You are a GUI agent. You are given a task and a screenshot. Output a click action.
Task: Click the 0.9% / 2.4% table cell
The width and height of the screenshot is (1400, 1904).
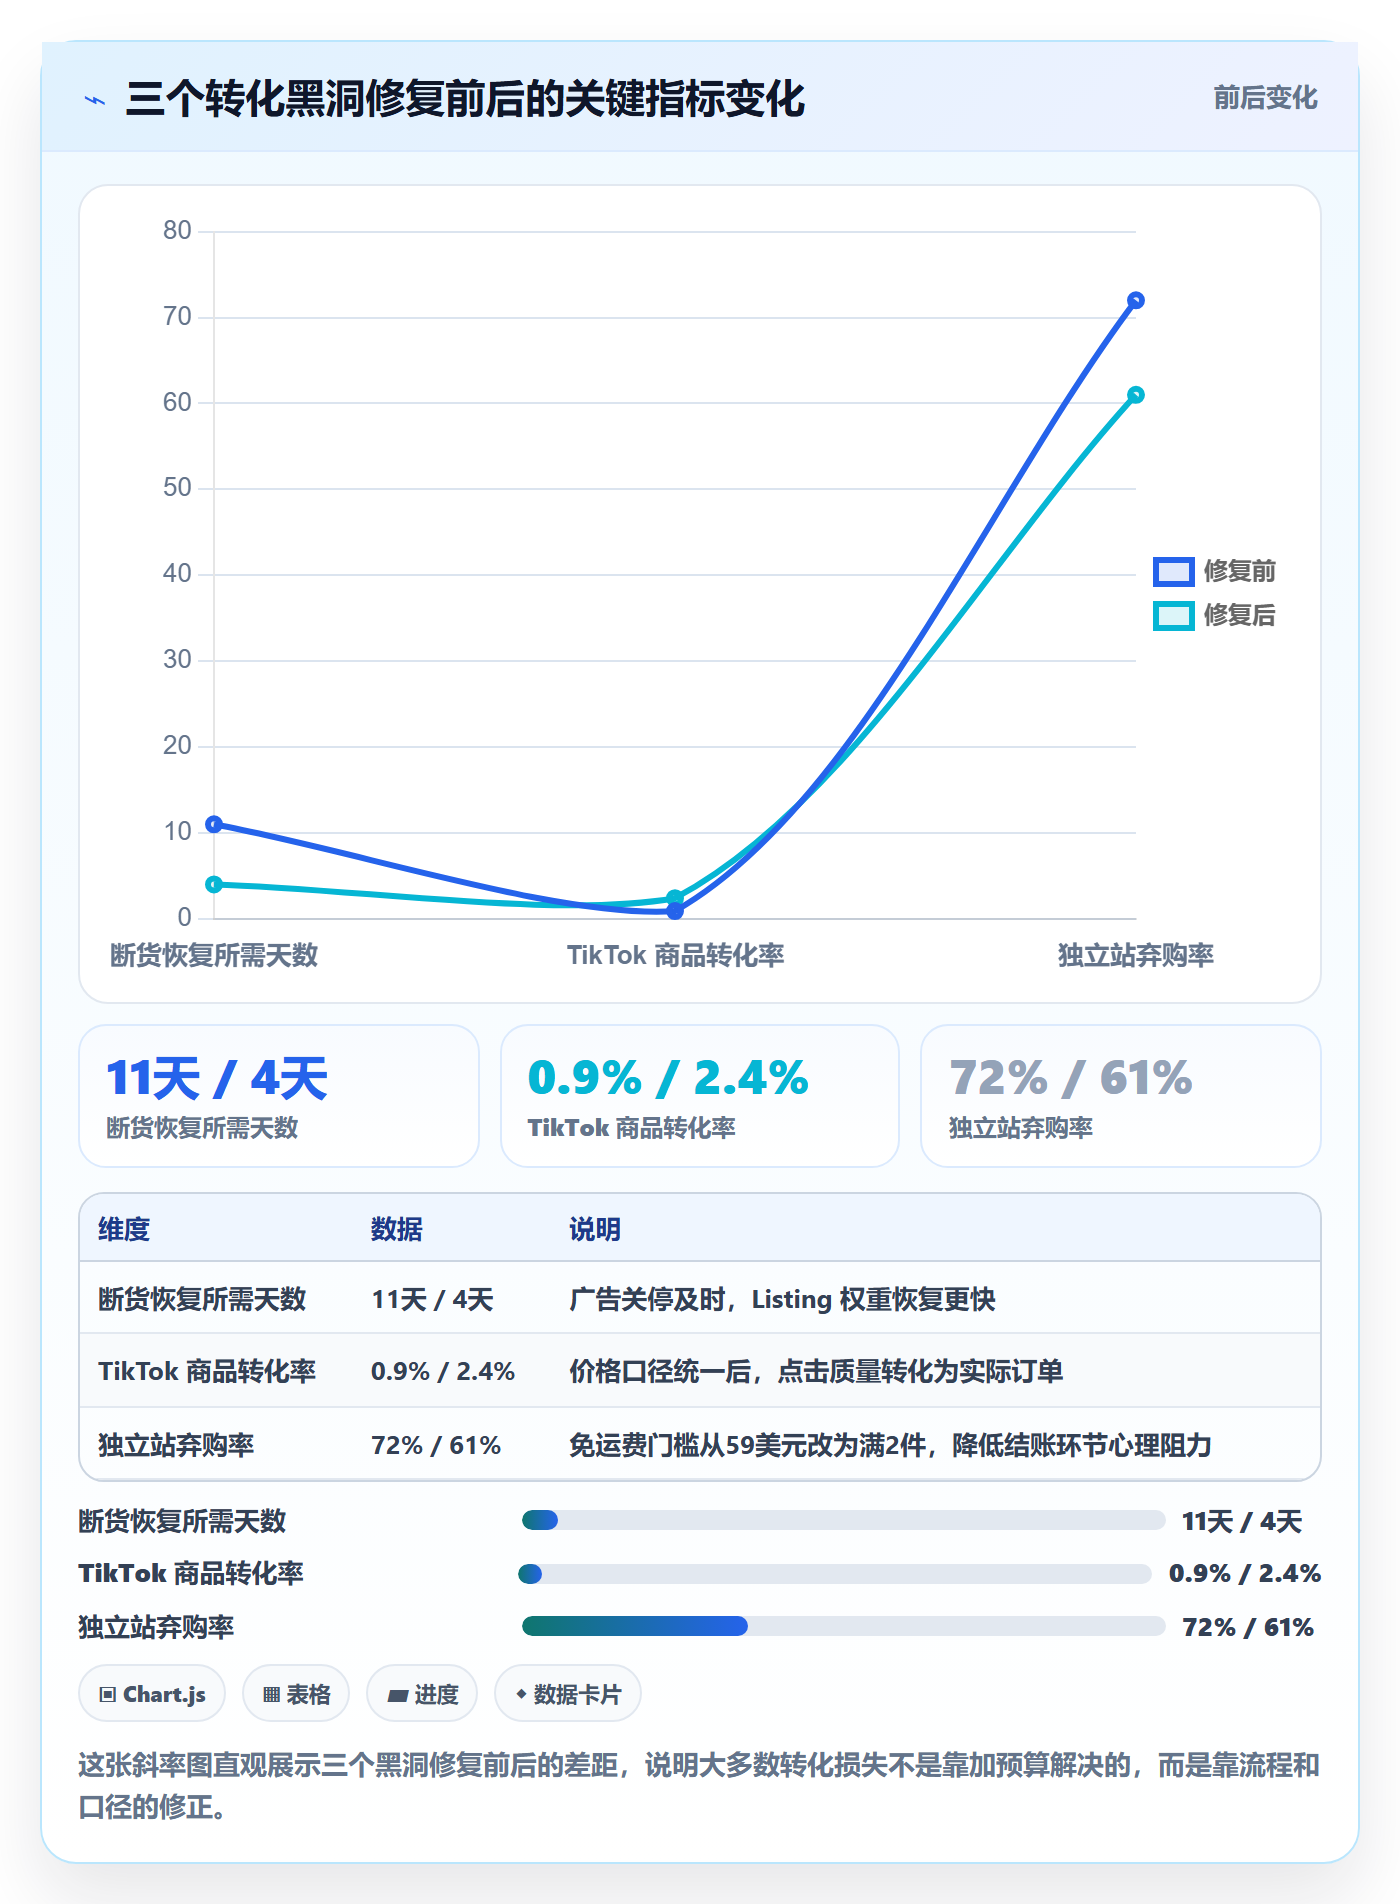[443, 1371]
